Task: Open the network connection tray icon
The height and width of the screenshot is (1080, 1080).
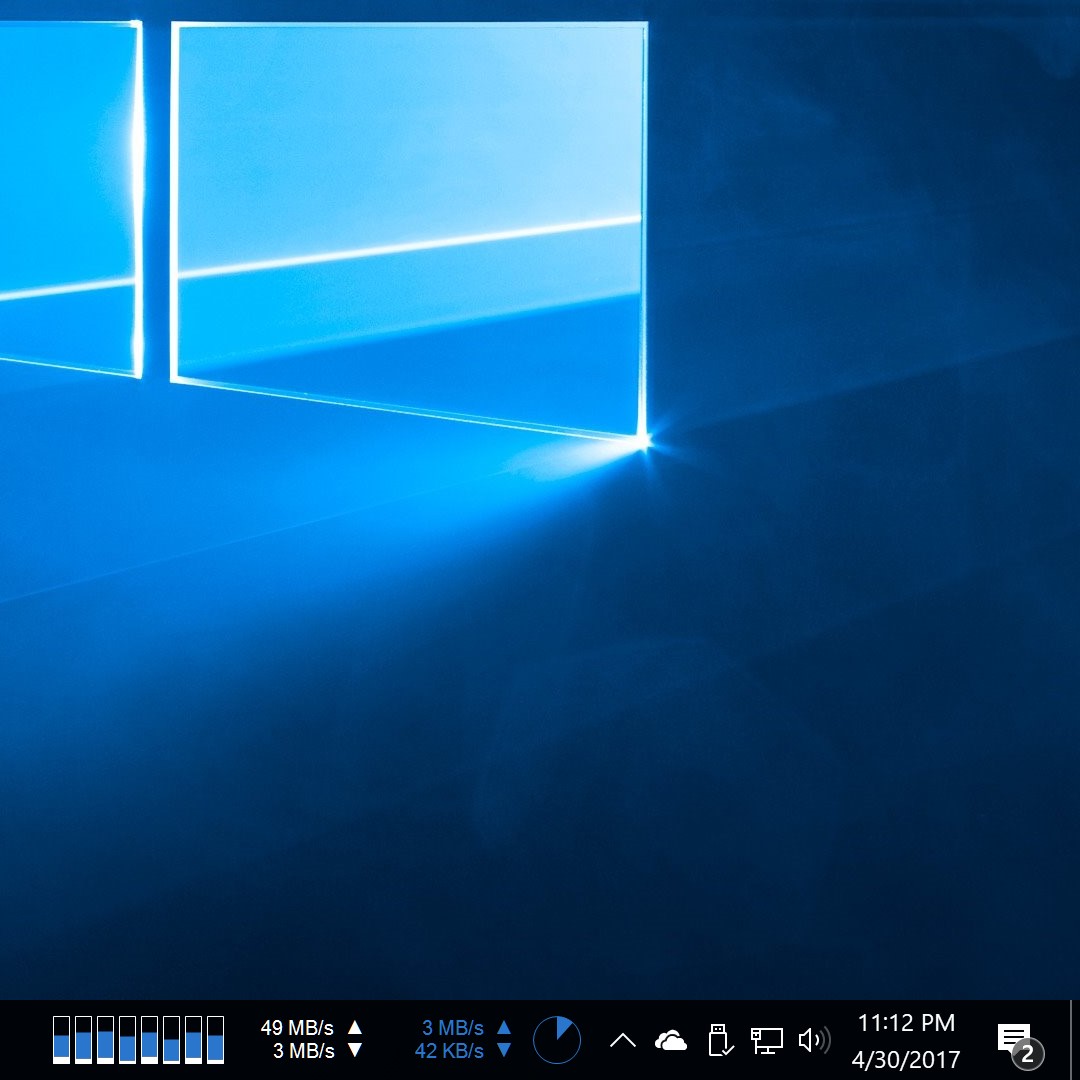Action: [767, 1040]
